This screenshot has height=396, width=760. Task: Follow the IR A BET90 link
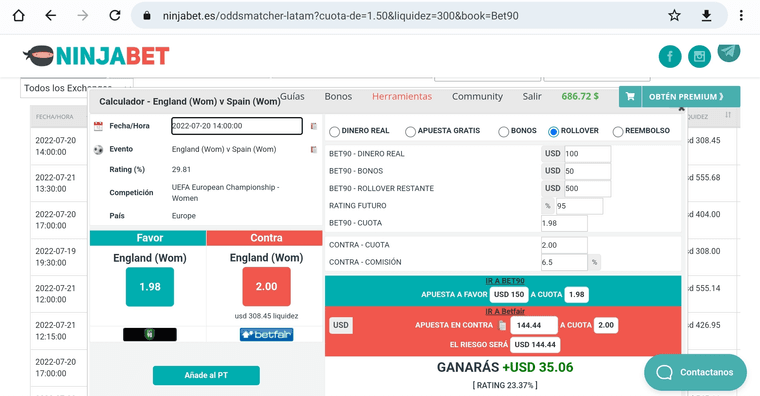[505, 281]
